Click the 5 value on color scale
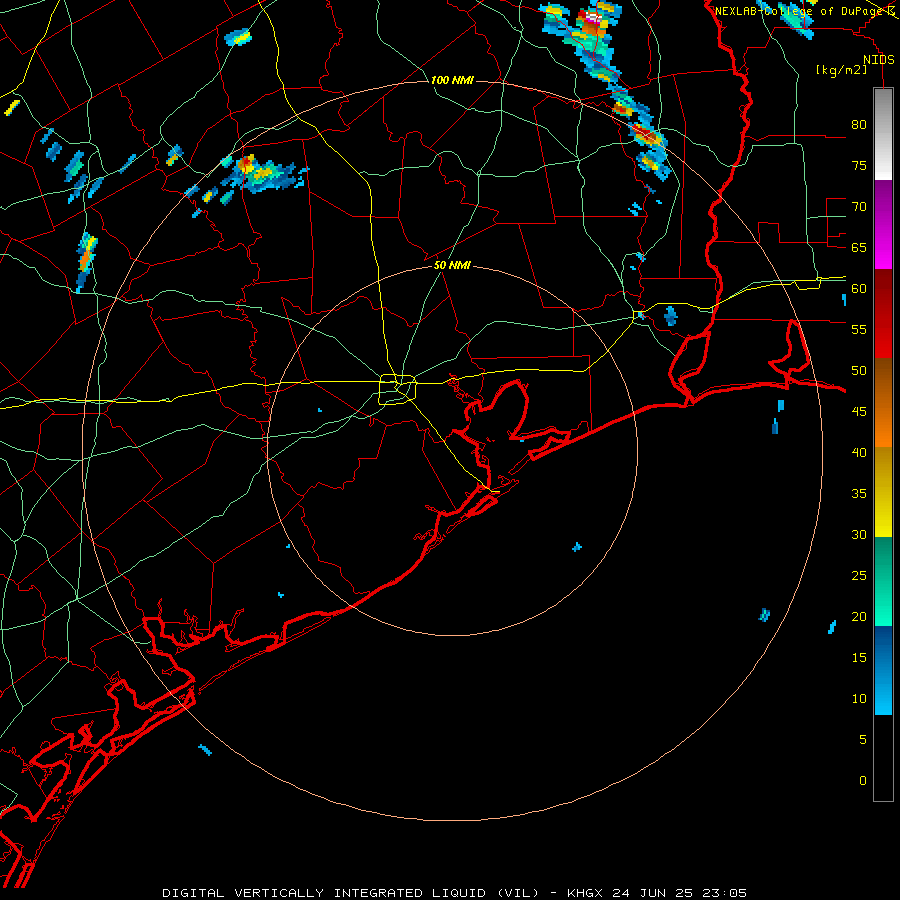900x900 pixels. point(863,739)
